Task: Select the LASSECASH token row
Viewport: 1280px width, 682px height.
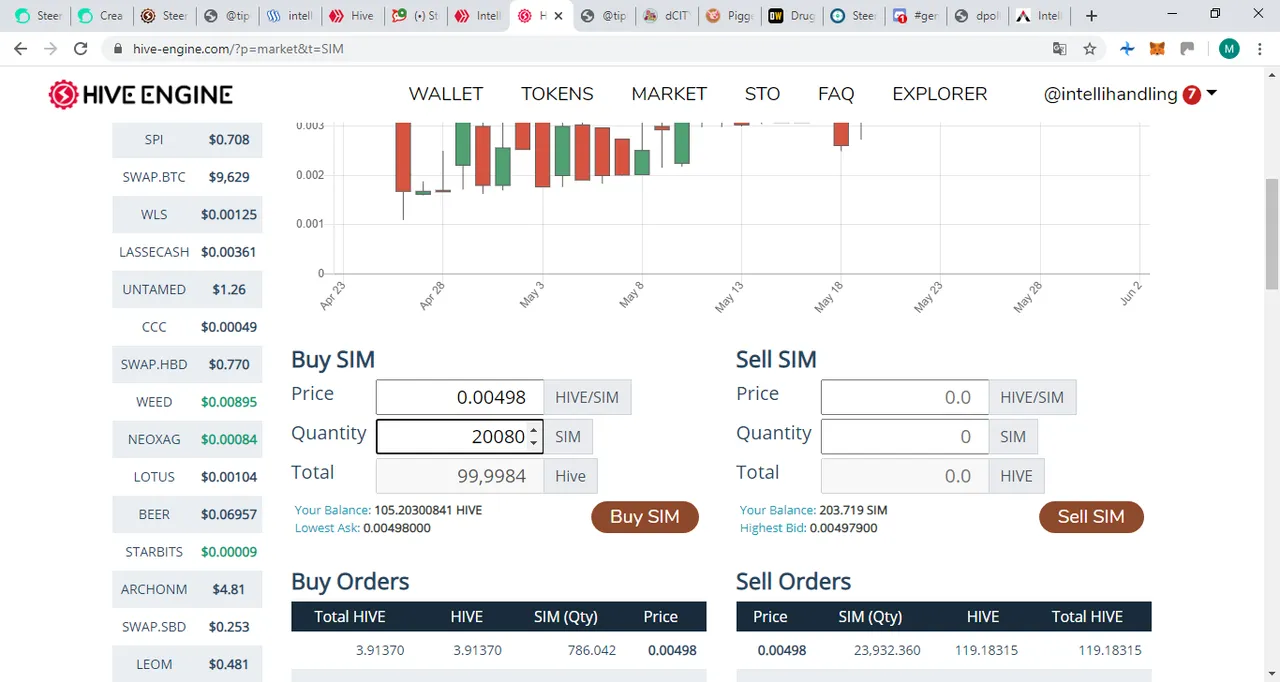Action: 187,252
